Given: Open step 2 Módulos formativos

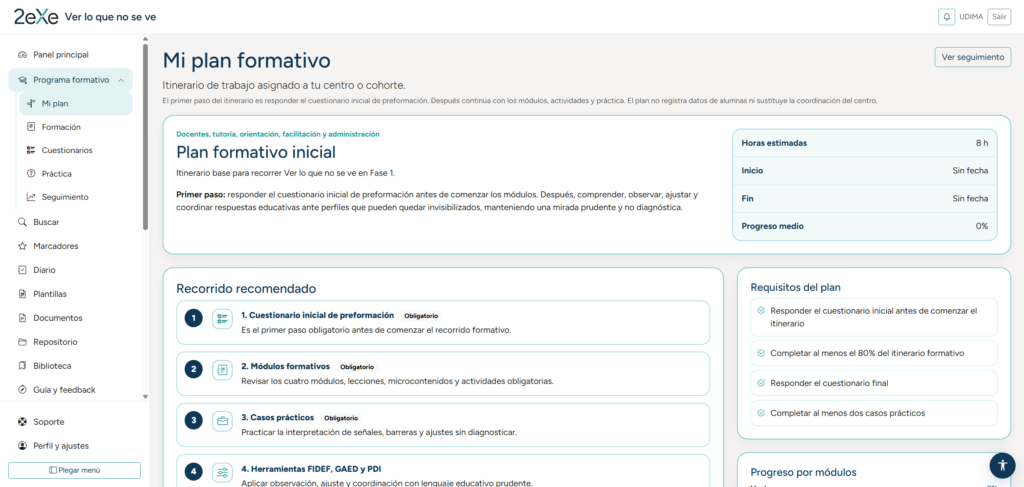Looking at the screenshot, I should (443, 373).
